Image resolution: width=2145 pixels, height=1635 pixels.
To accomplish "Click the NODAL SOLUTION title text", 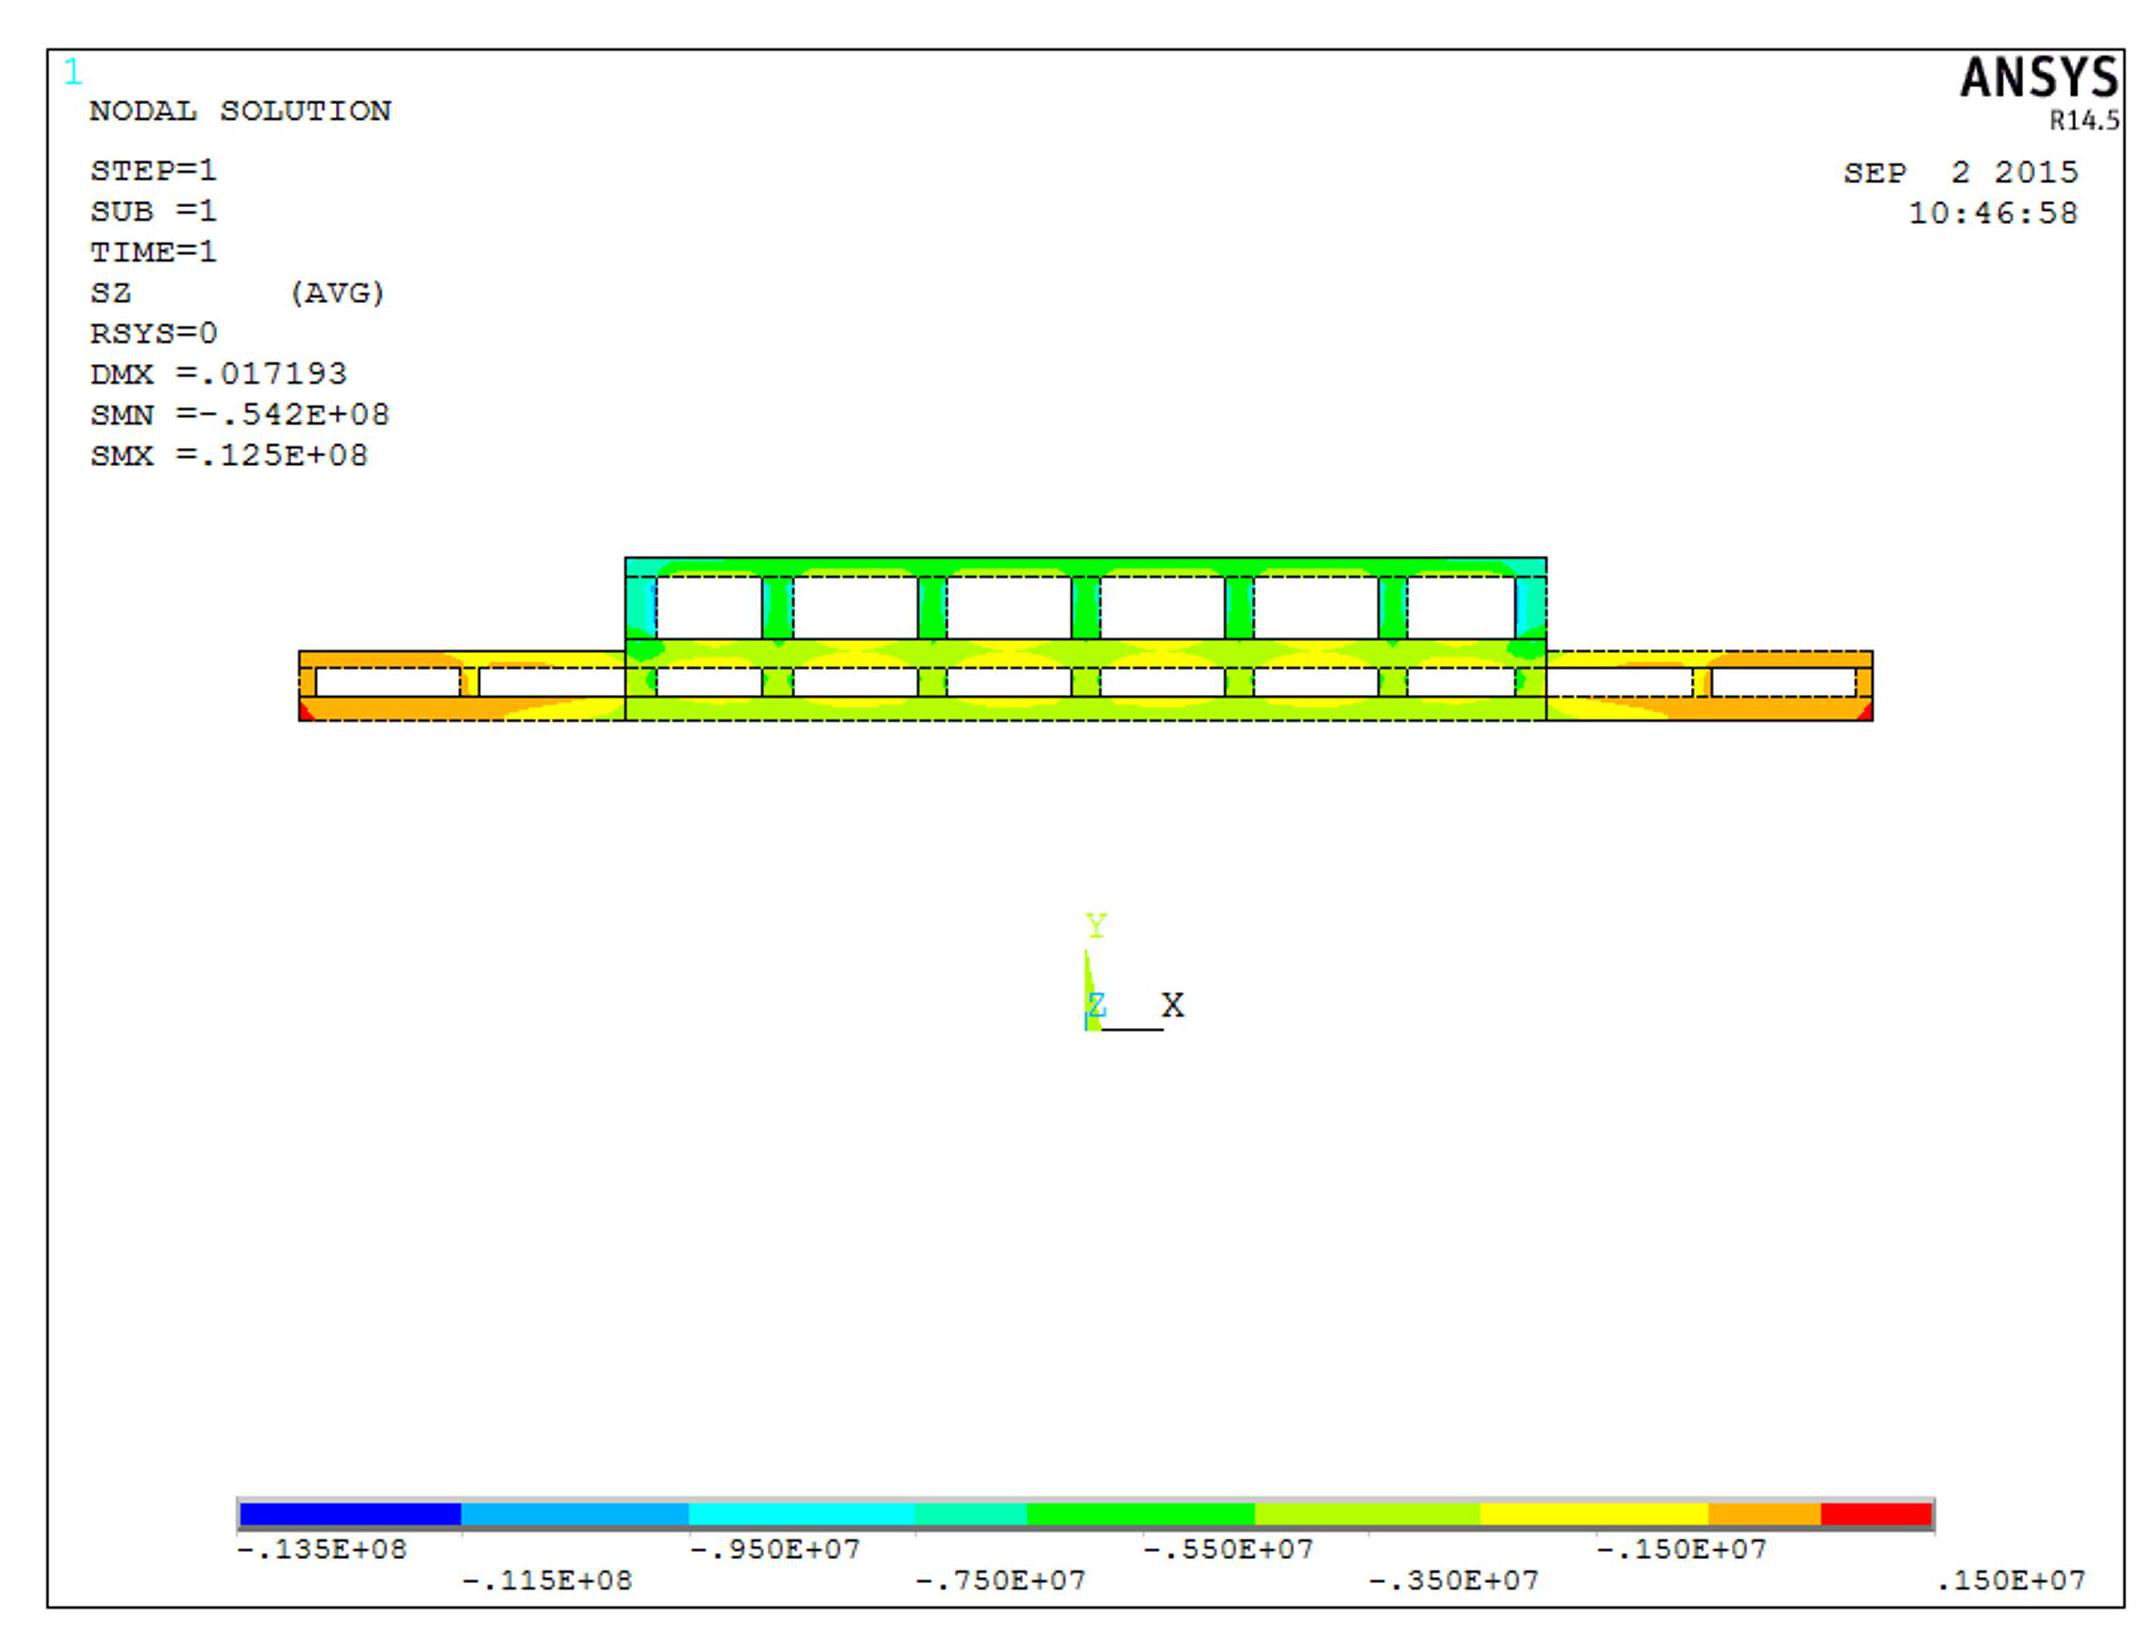I will click(x=240, y=111).
